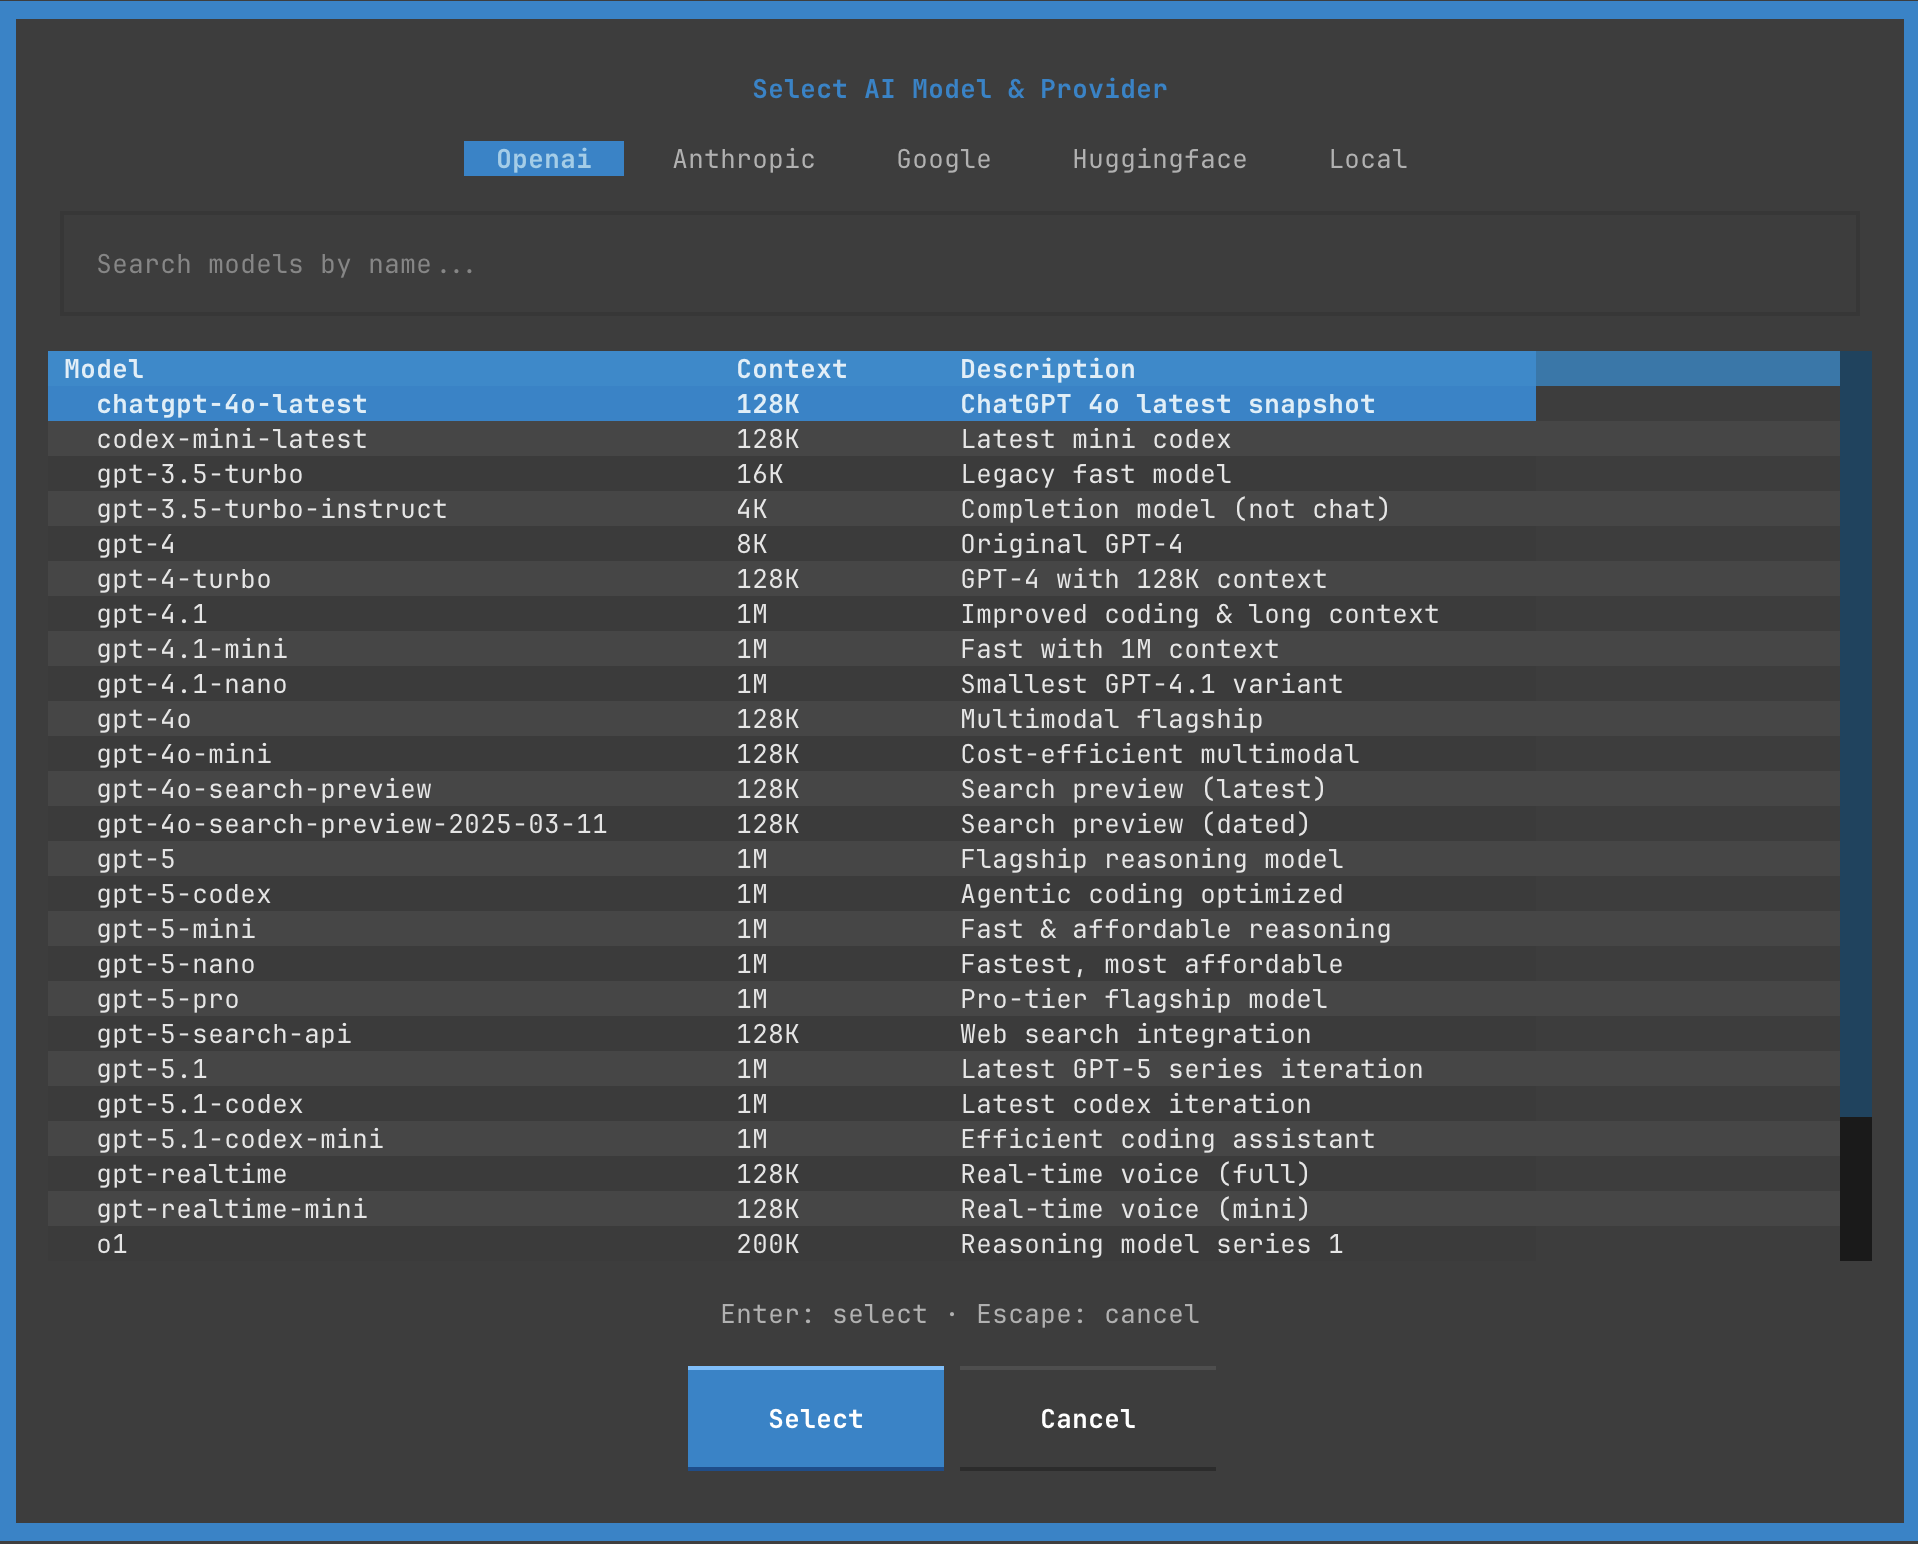Open the Google provider tab
The image size is (1918, 1544).
tap(943, 159)
